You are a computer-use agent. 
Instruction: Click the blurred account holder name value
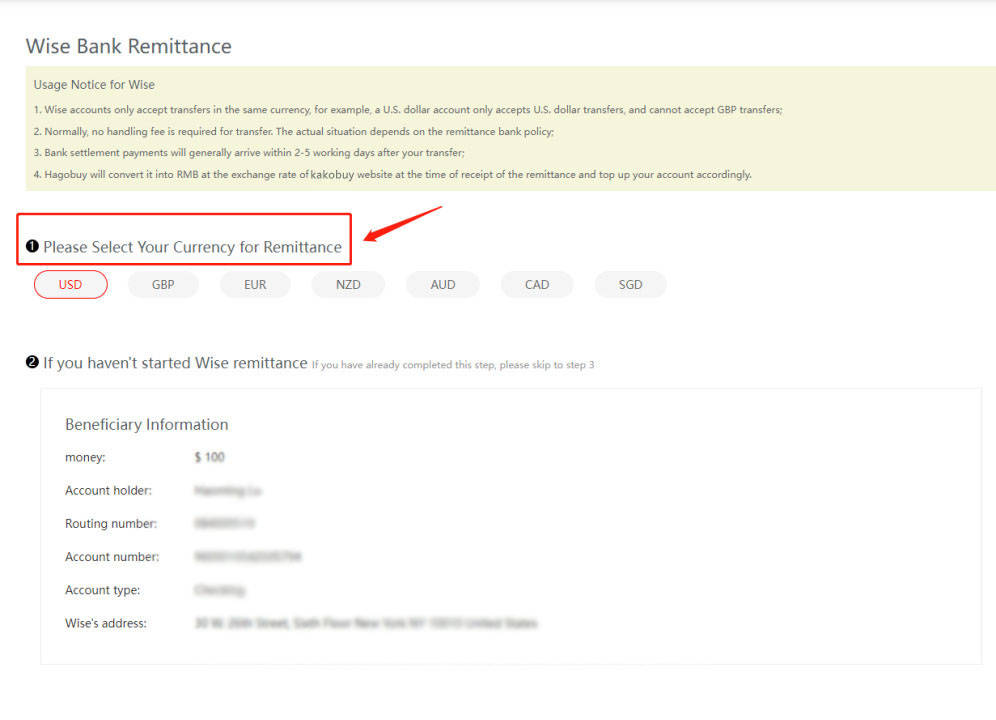click(227, 491)
